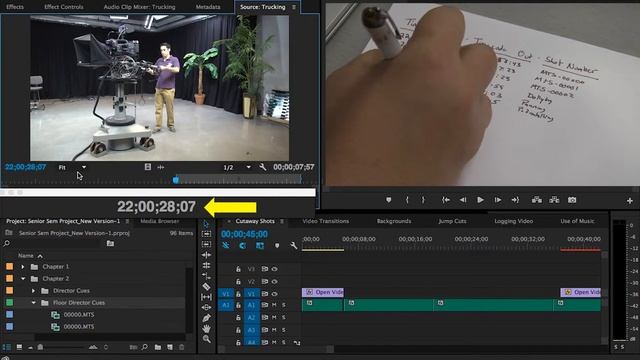Choose the Ripple Edit tool
Screen dimensions: 640x360
206,255
